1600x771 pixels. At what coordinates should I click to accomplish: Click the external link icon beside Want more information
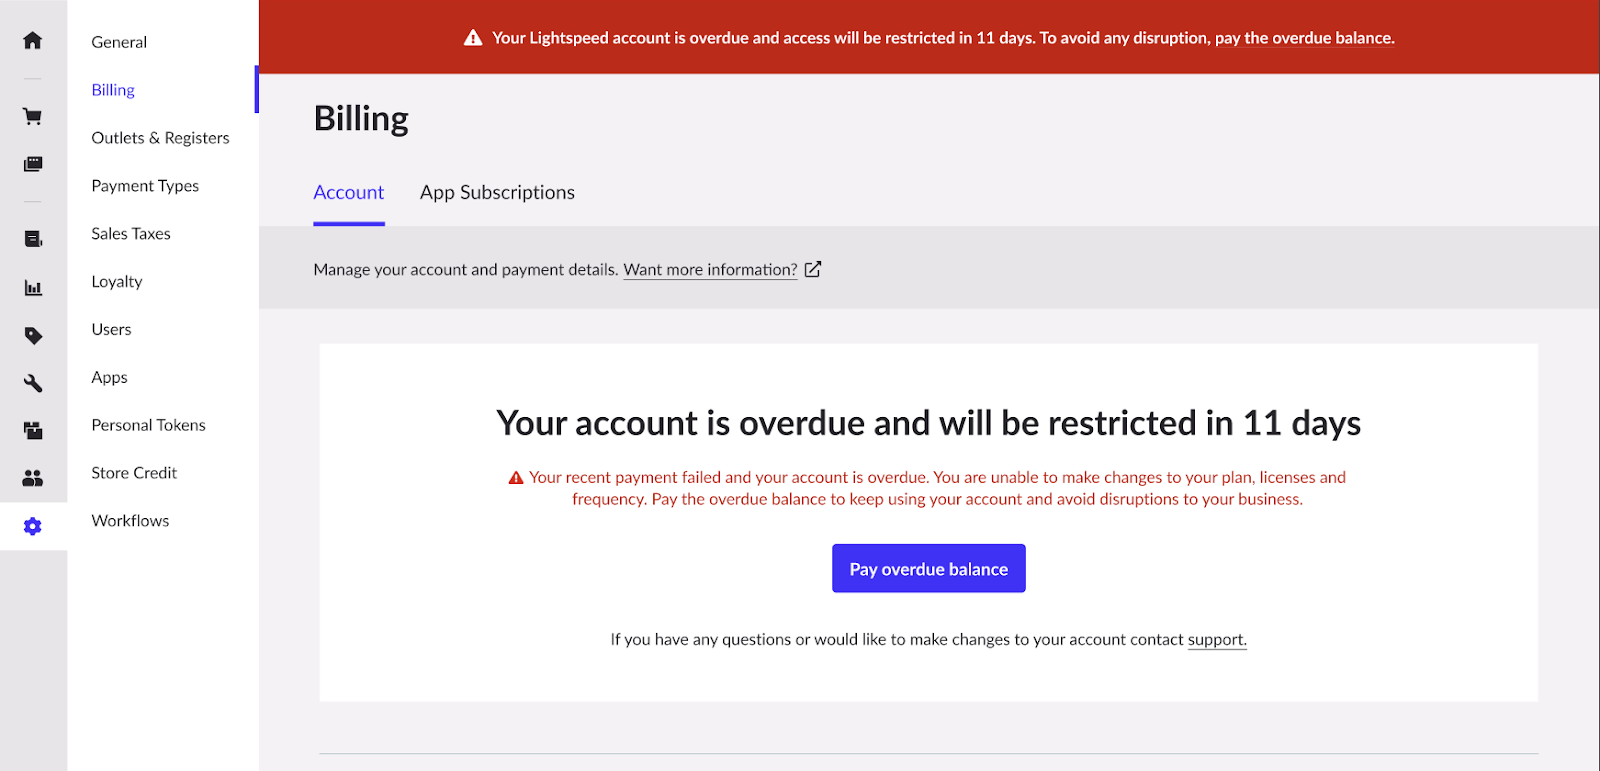click(813, 269)
